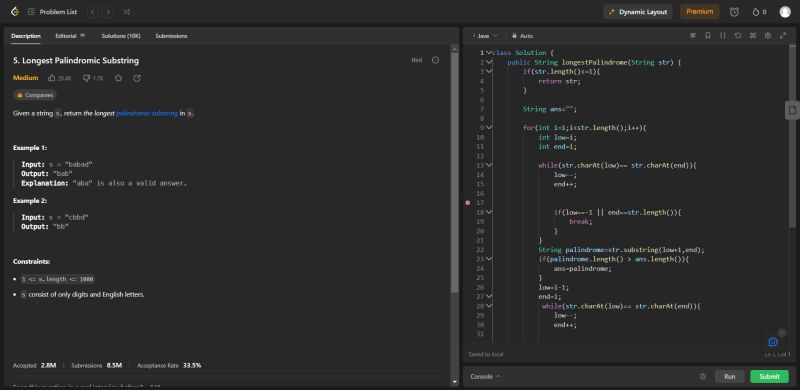Click the Acceptance Rate 33.5% stat

coord(169,365)
